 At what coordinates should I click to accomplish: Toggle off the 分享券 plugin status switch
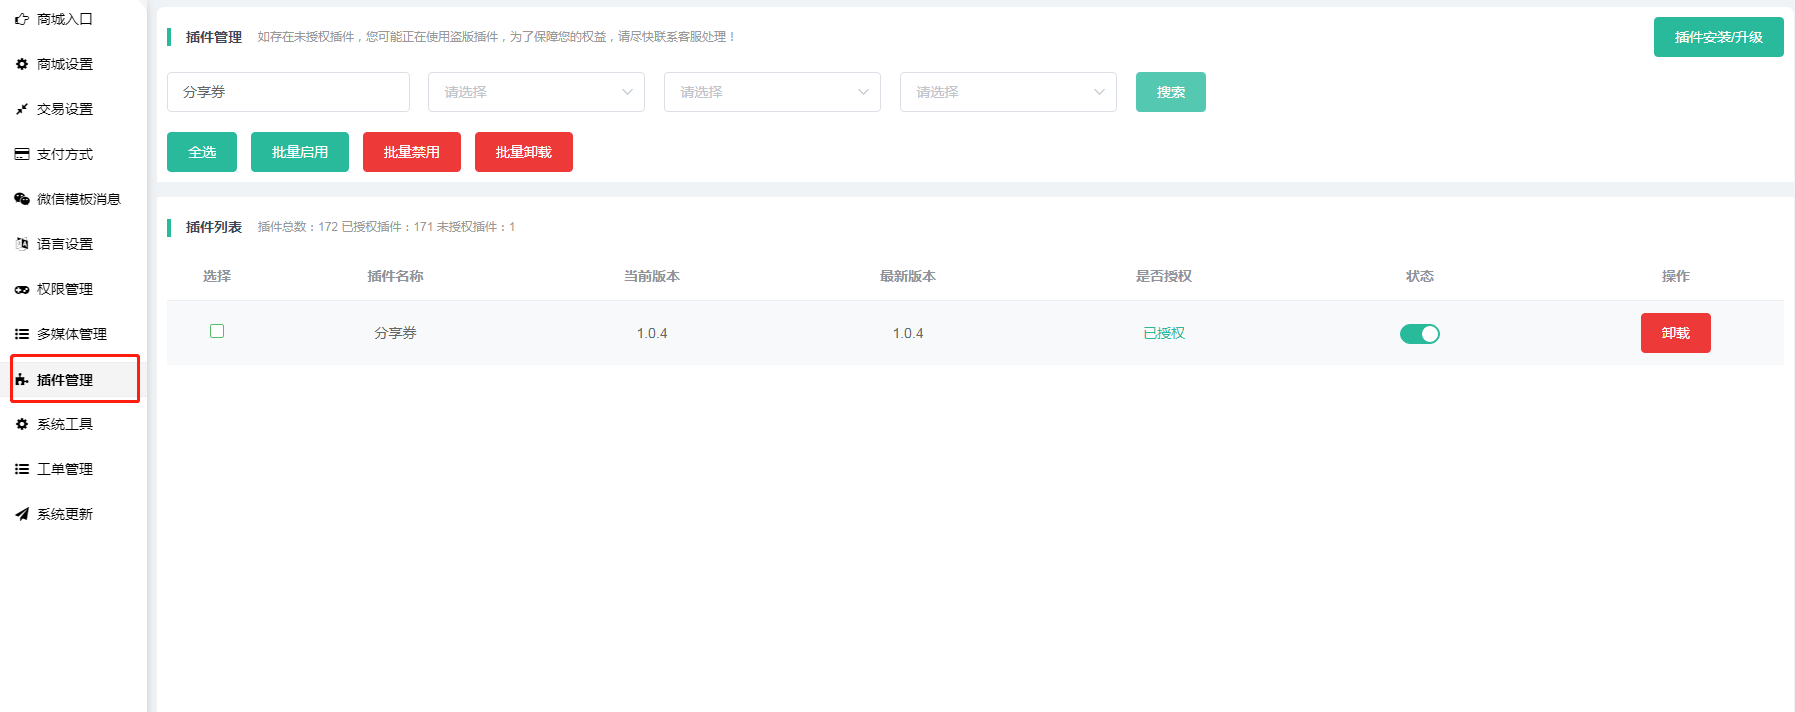[1419, 334]
